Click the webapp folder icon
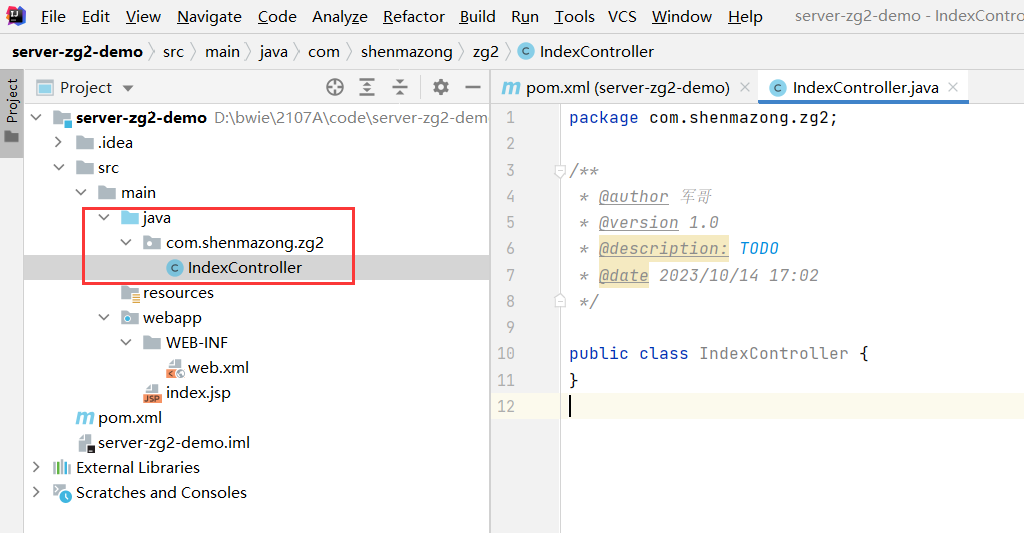This screenshot has height=533, width=1024. click(130, 318)
